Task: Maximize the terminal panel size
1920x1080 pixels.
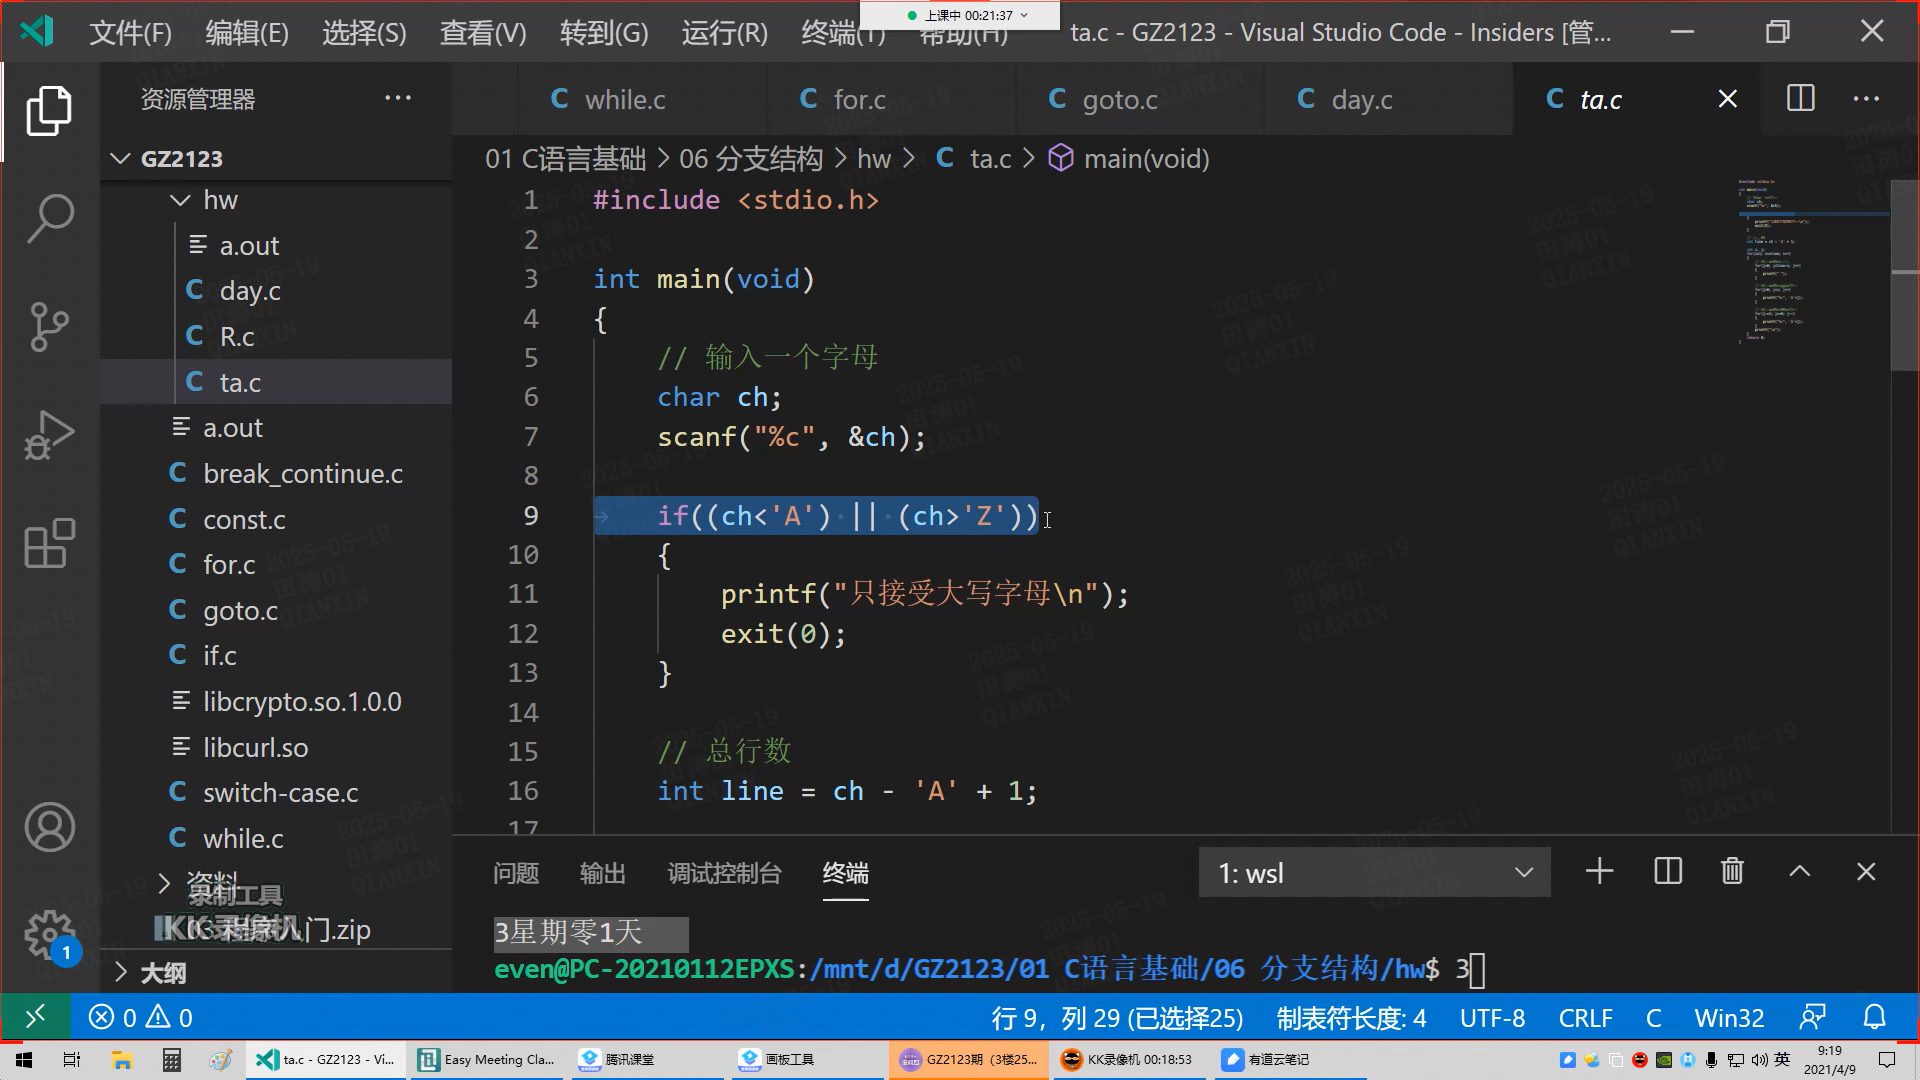Action: 1799,872
